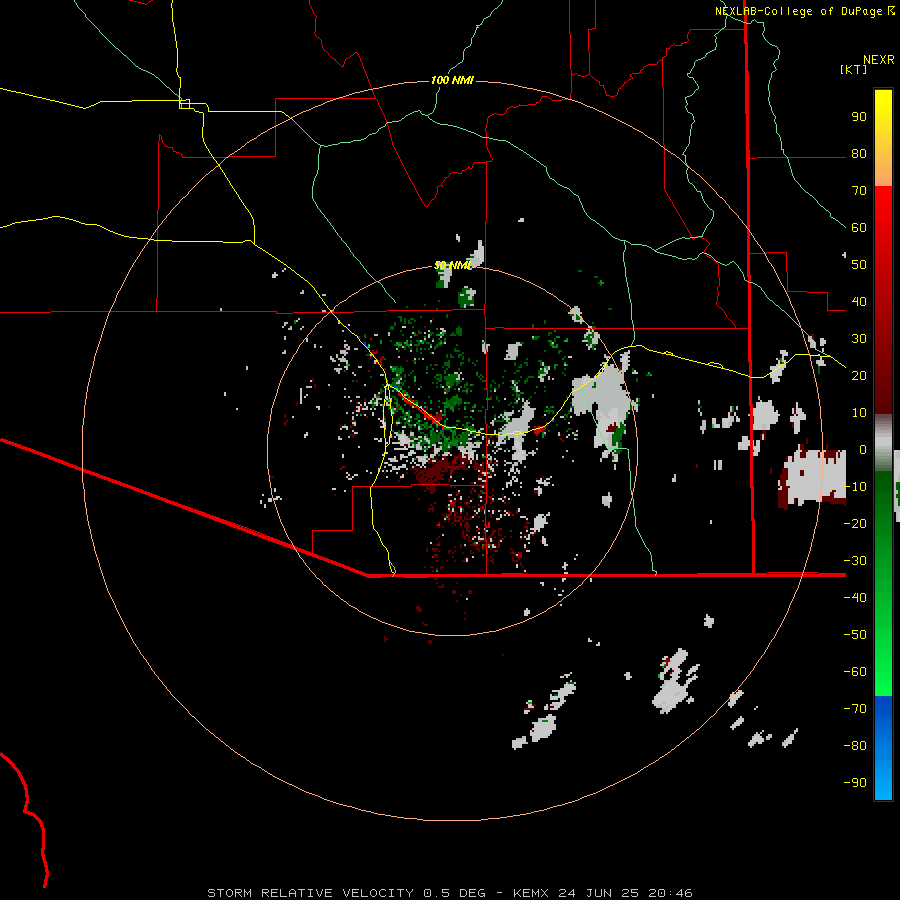The image size is (900, 900).
Task: Click the 90 value on the velocity scale
Action: click(859, 117)
